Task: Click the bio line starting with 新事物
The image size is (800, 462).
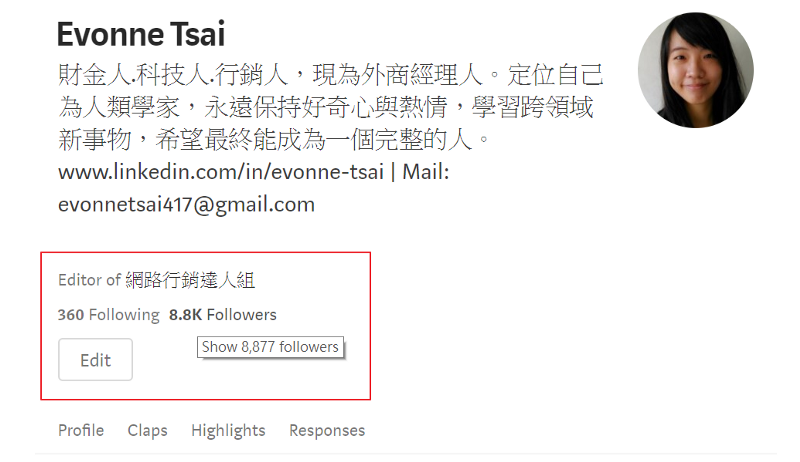Action: click(274, 139)
